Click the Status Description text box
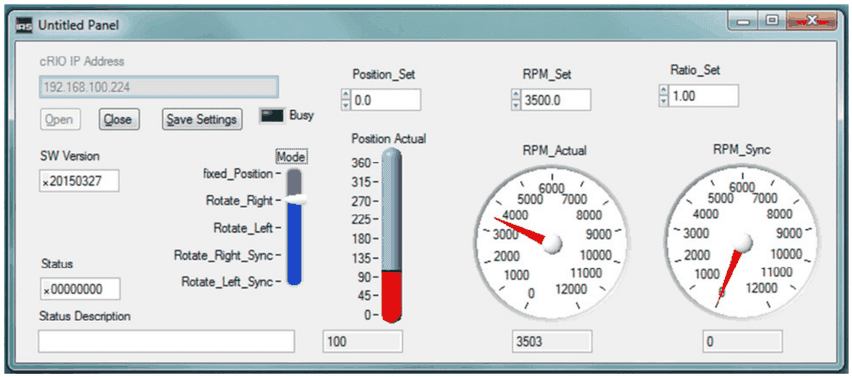 click(166, 341)
